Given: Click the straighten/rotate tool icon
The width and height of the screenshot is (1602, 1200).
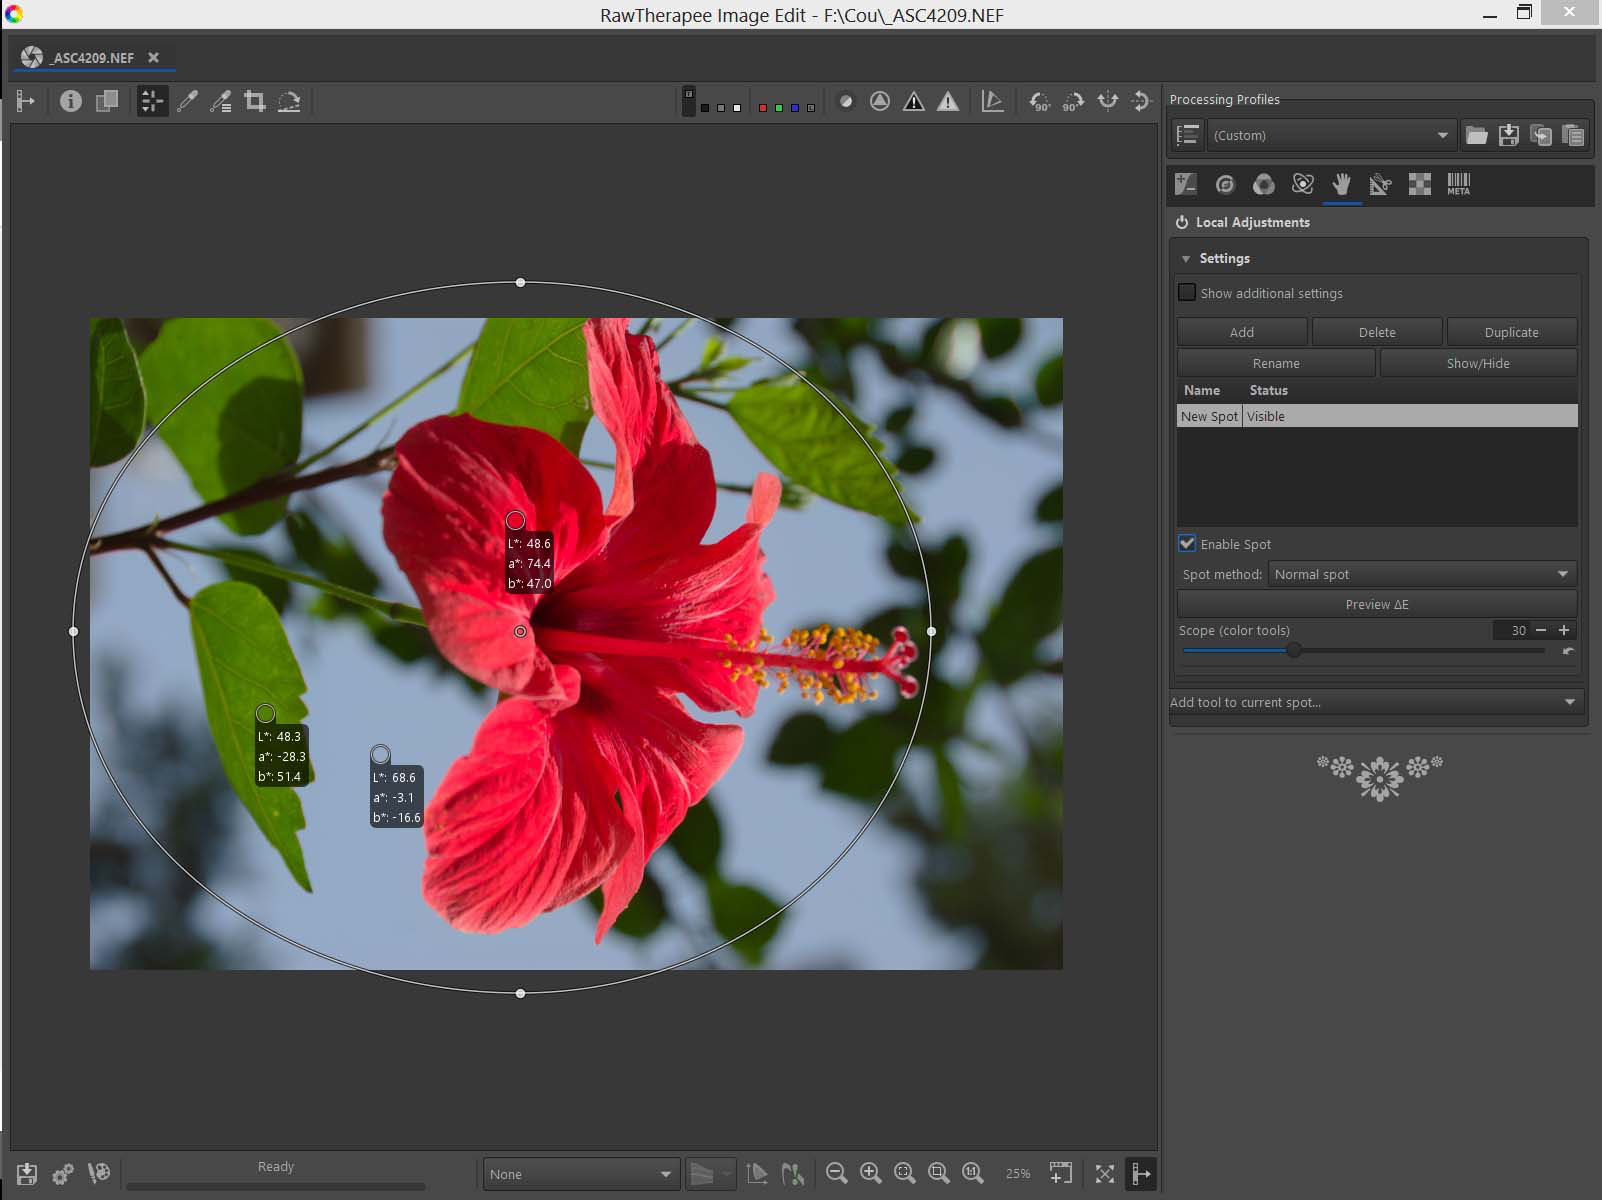Looking at the screenshot, I should coord(289,101).
